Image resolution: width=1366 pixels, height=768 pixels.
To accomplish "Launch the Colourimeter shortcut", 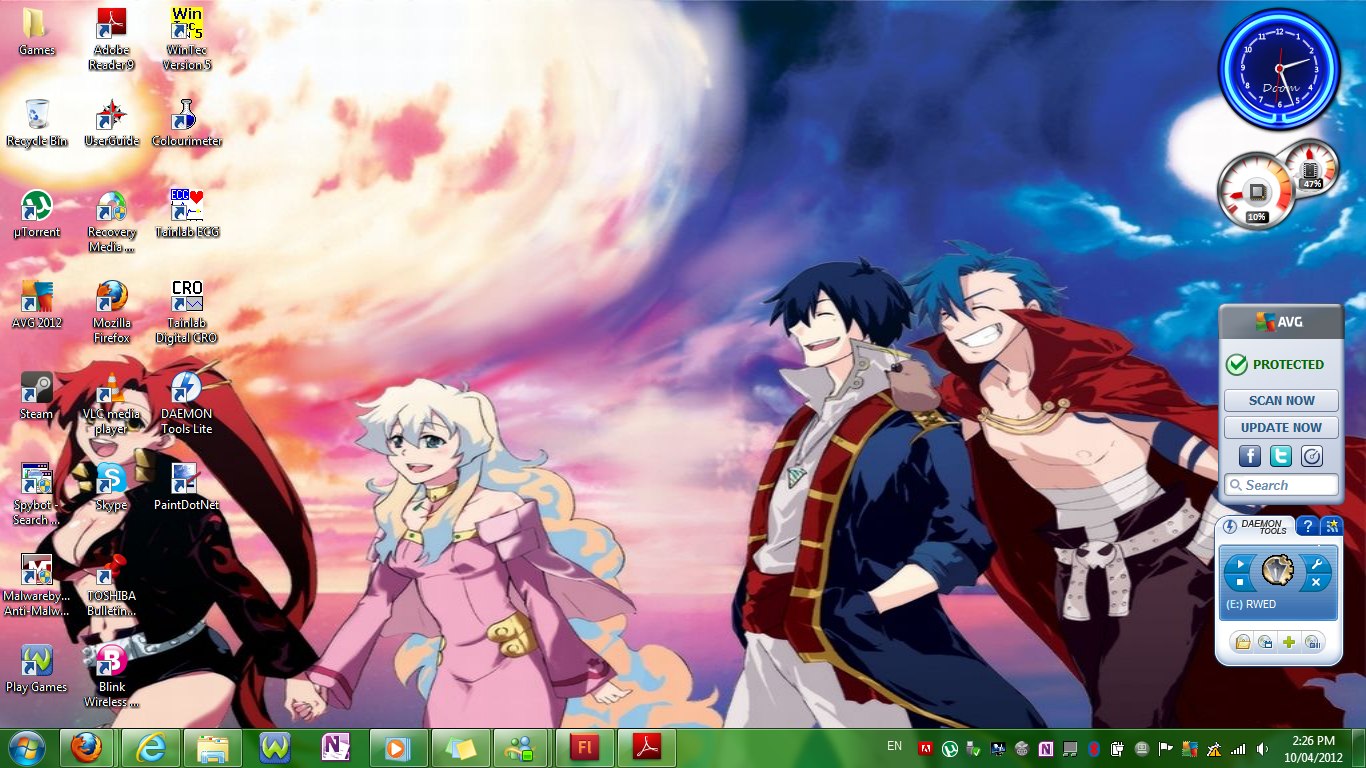I will tap(187, 123).
